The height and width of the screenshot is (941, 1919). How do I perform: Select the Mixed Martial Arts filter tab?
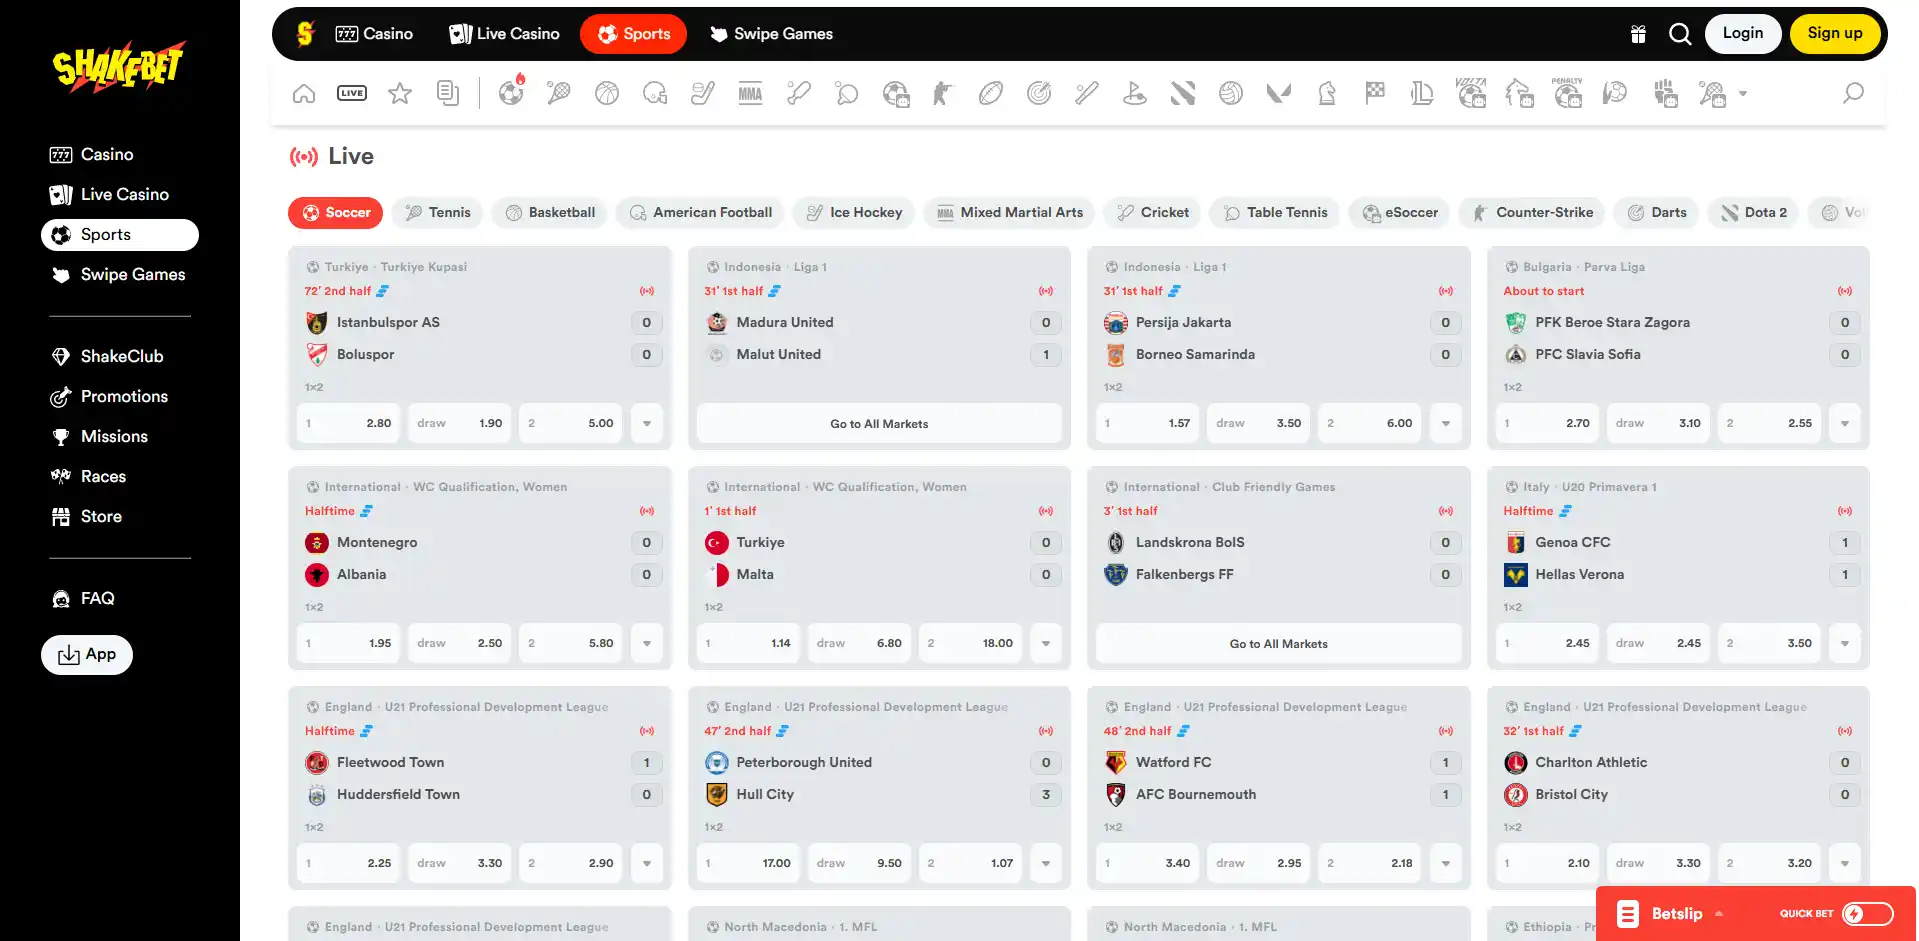(1010, 212)
